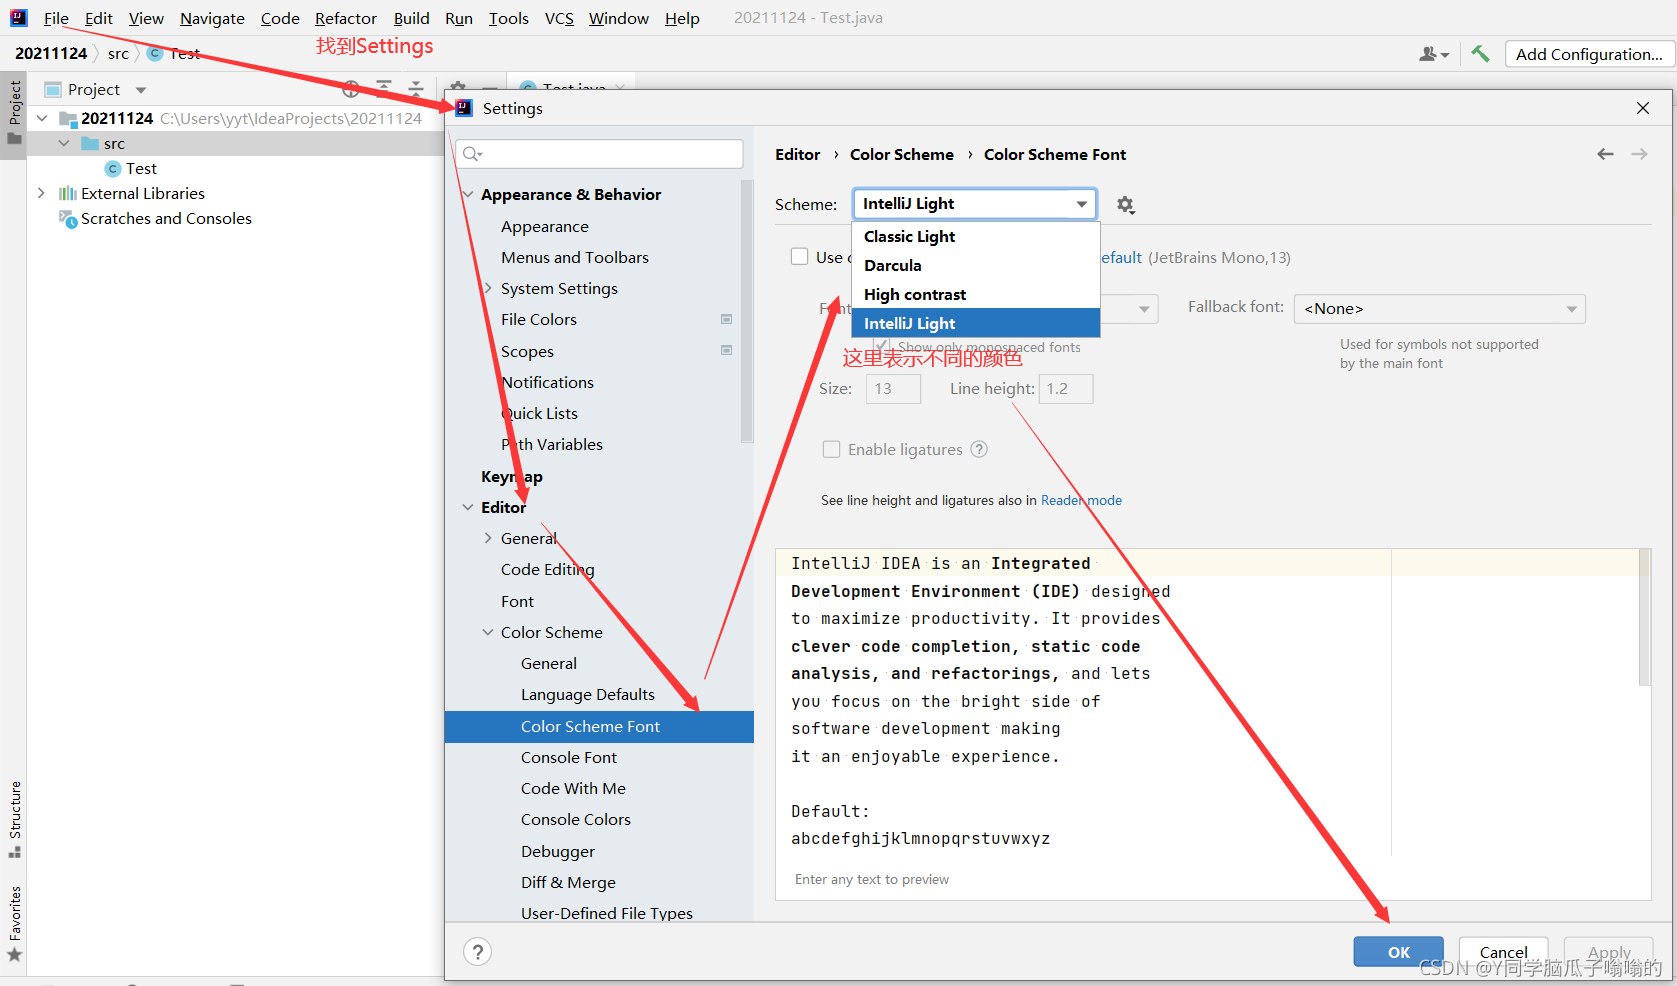1677x986 pixels.
Task: Focus the Settings search field
Action: pyautogui.click(x=599, y=154)
